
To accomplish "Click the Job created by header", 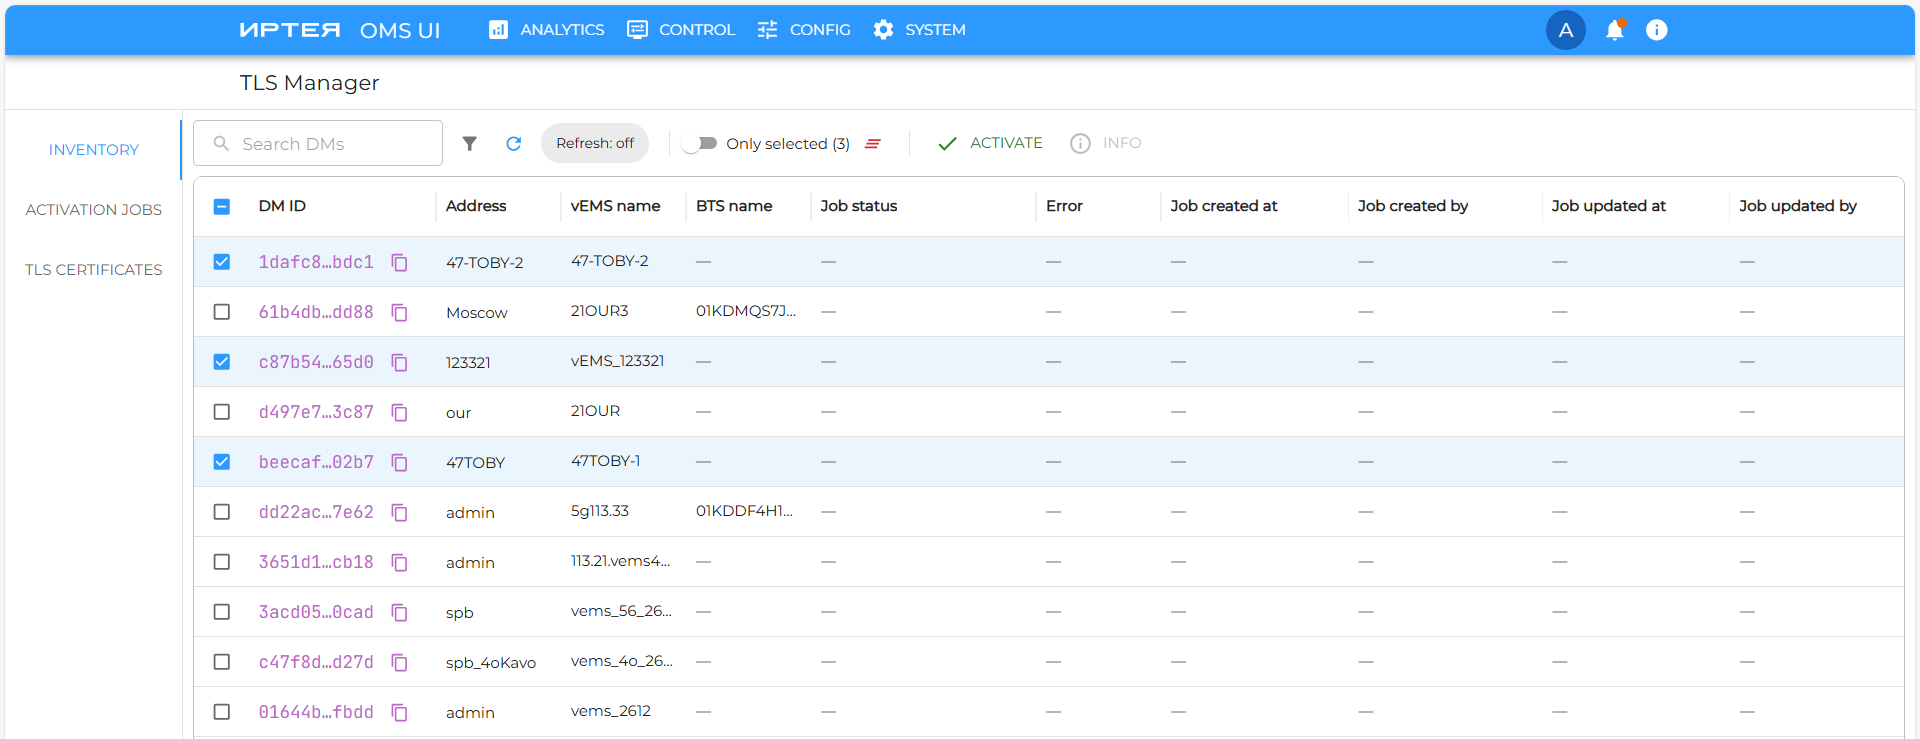I will [1413, 206].
